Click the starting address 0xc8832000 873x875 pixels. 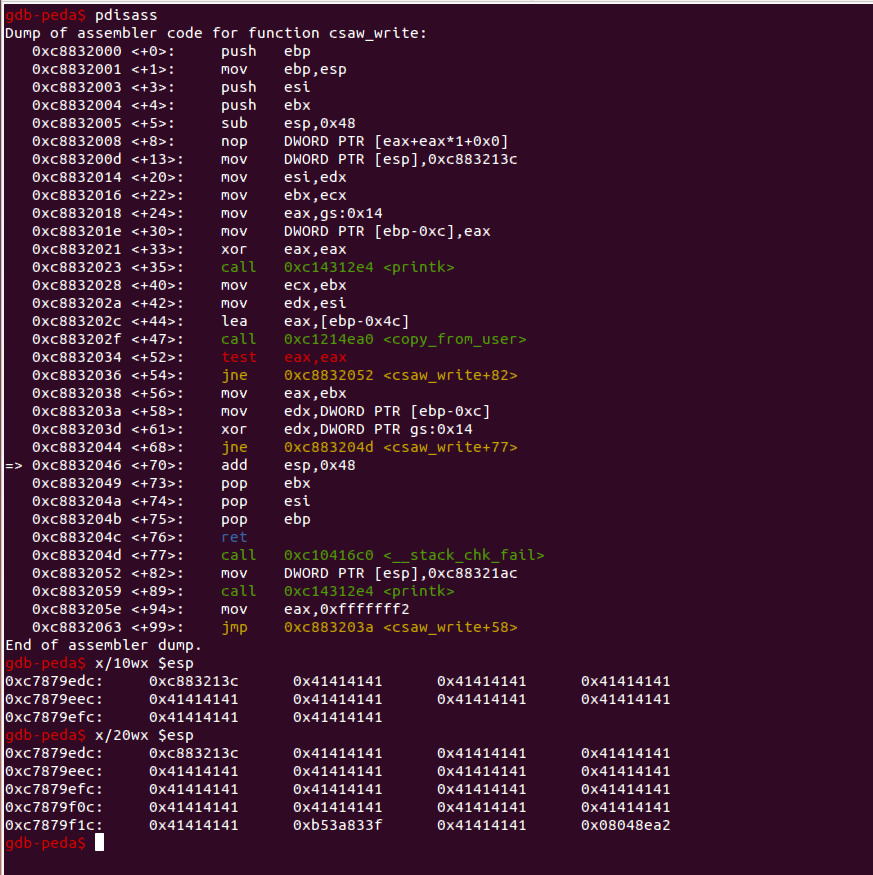click(76, 51)
